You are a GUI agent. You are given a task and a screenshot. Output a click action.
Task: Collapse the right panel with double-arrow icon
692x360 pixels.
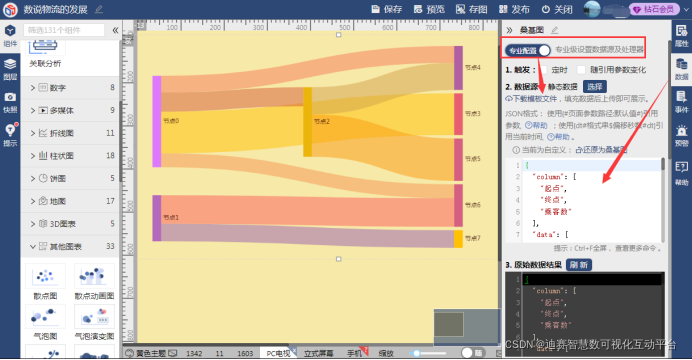[509, 30]
